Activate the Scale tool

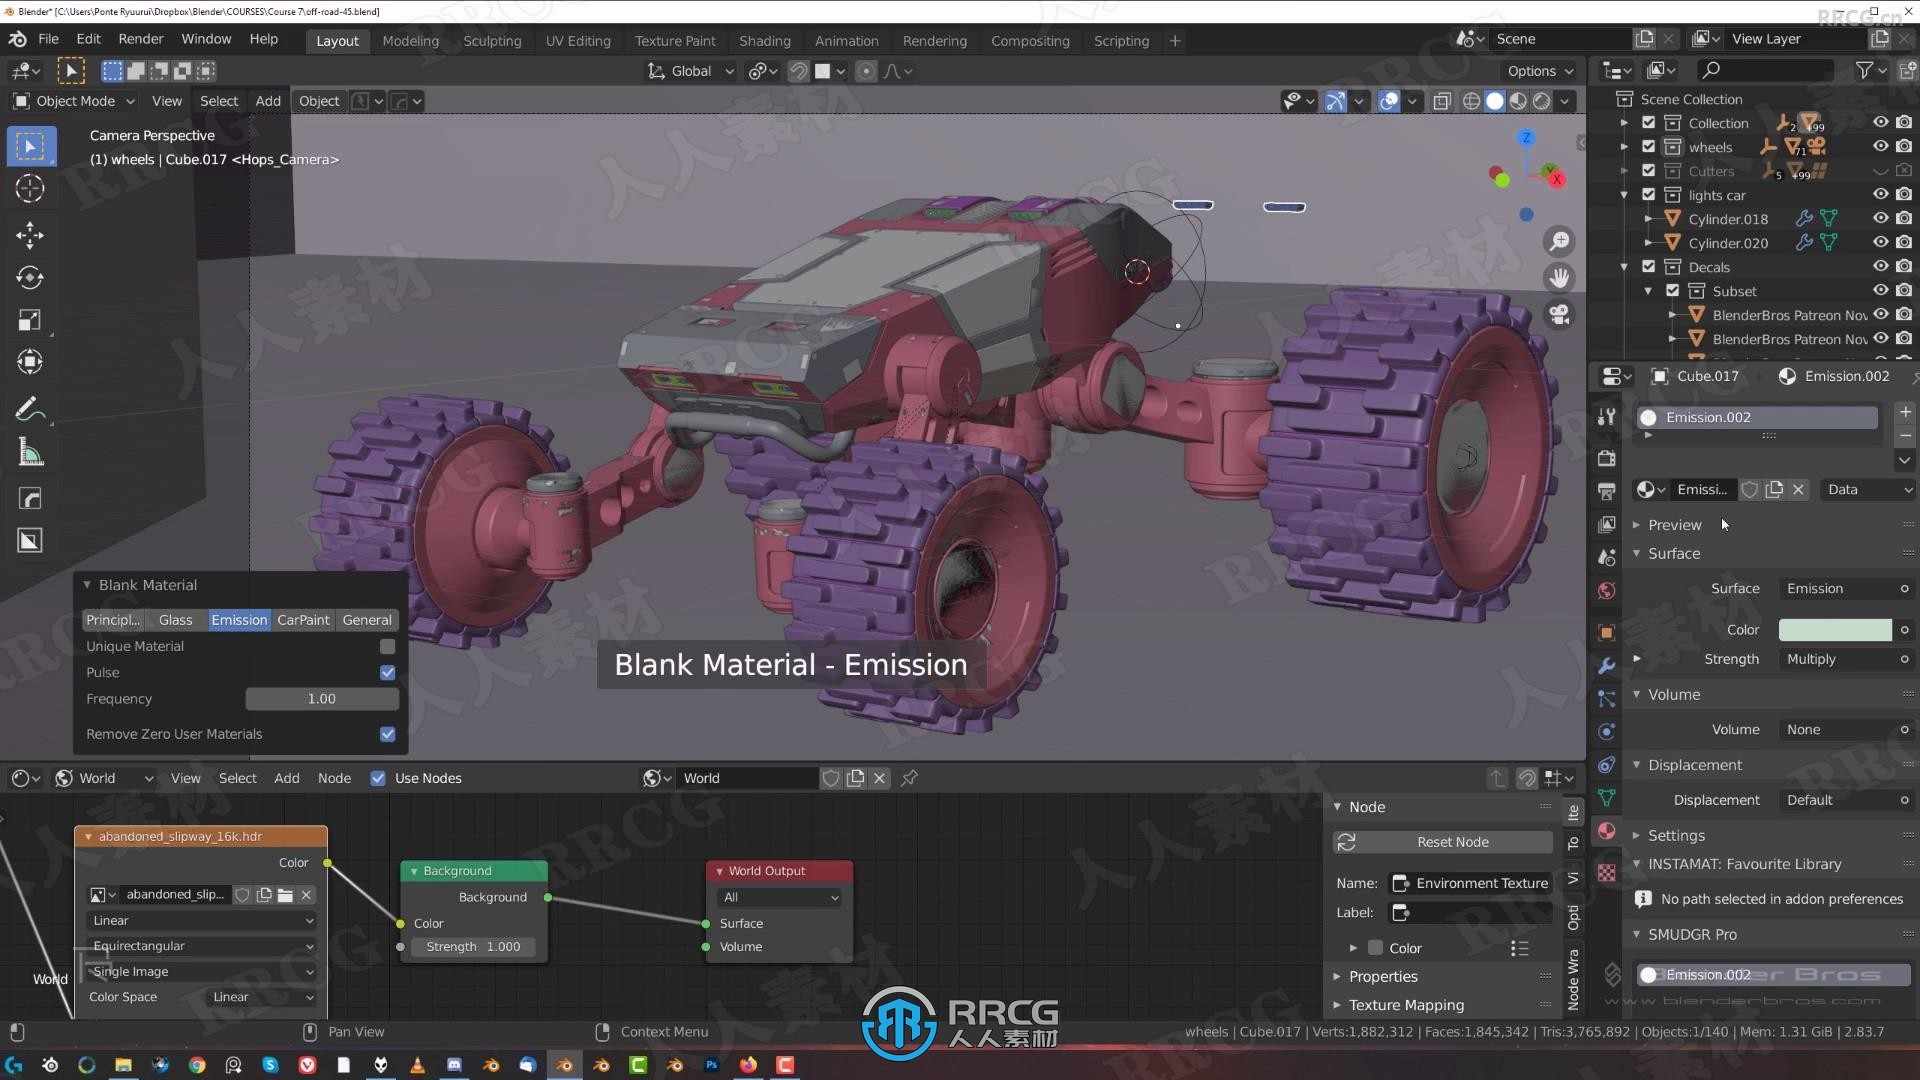(x=30, y=320)
